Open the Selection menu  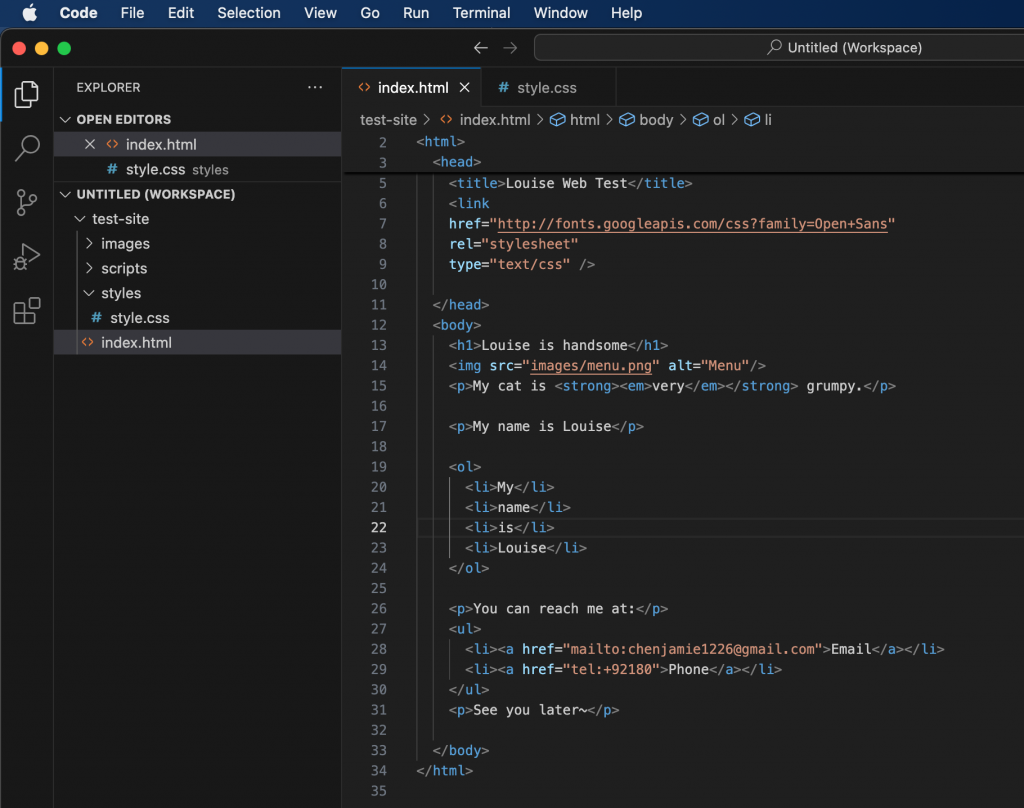(249, 13)
